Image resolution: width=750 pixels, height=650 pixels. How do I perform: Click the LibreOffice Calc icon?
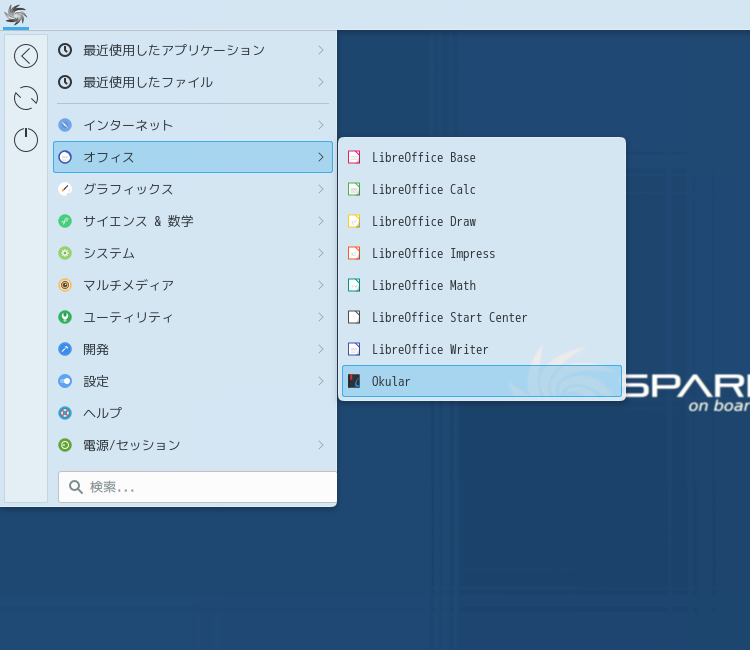pyautogui.click(x=354, y=189)
